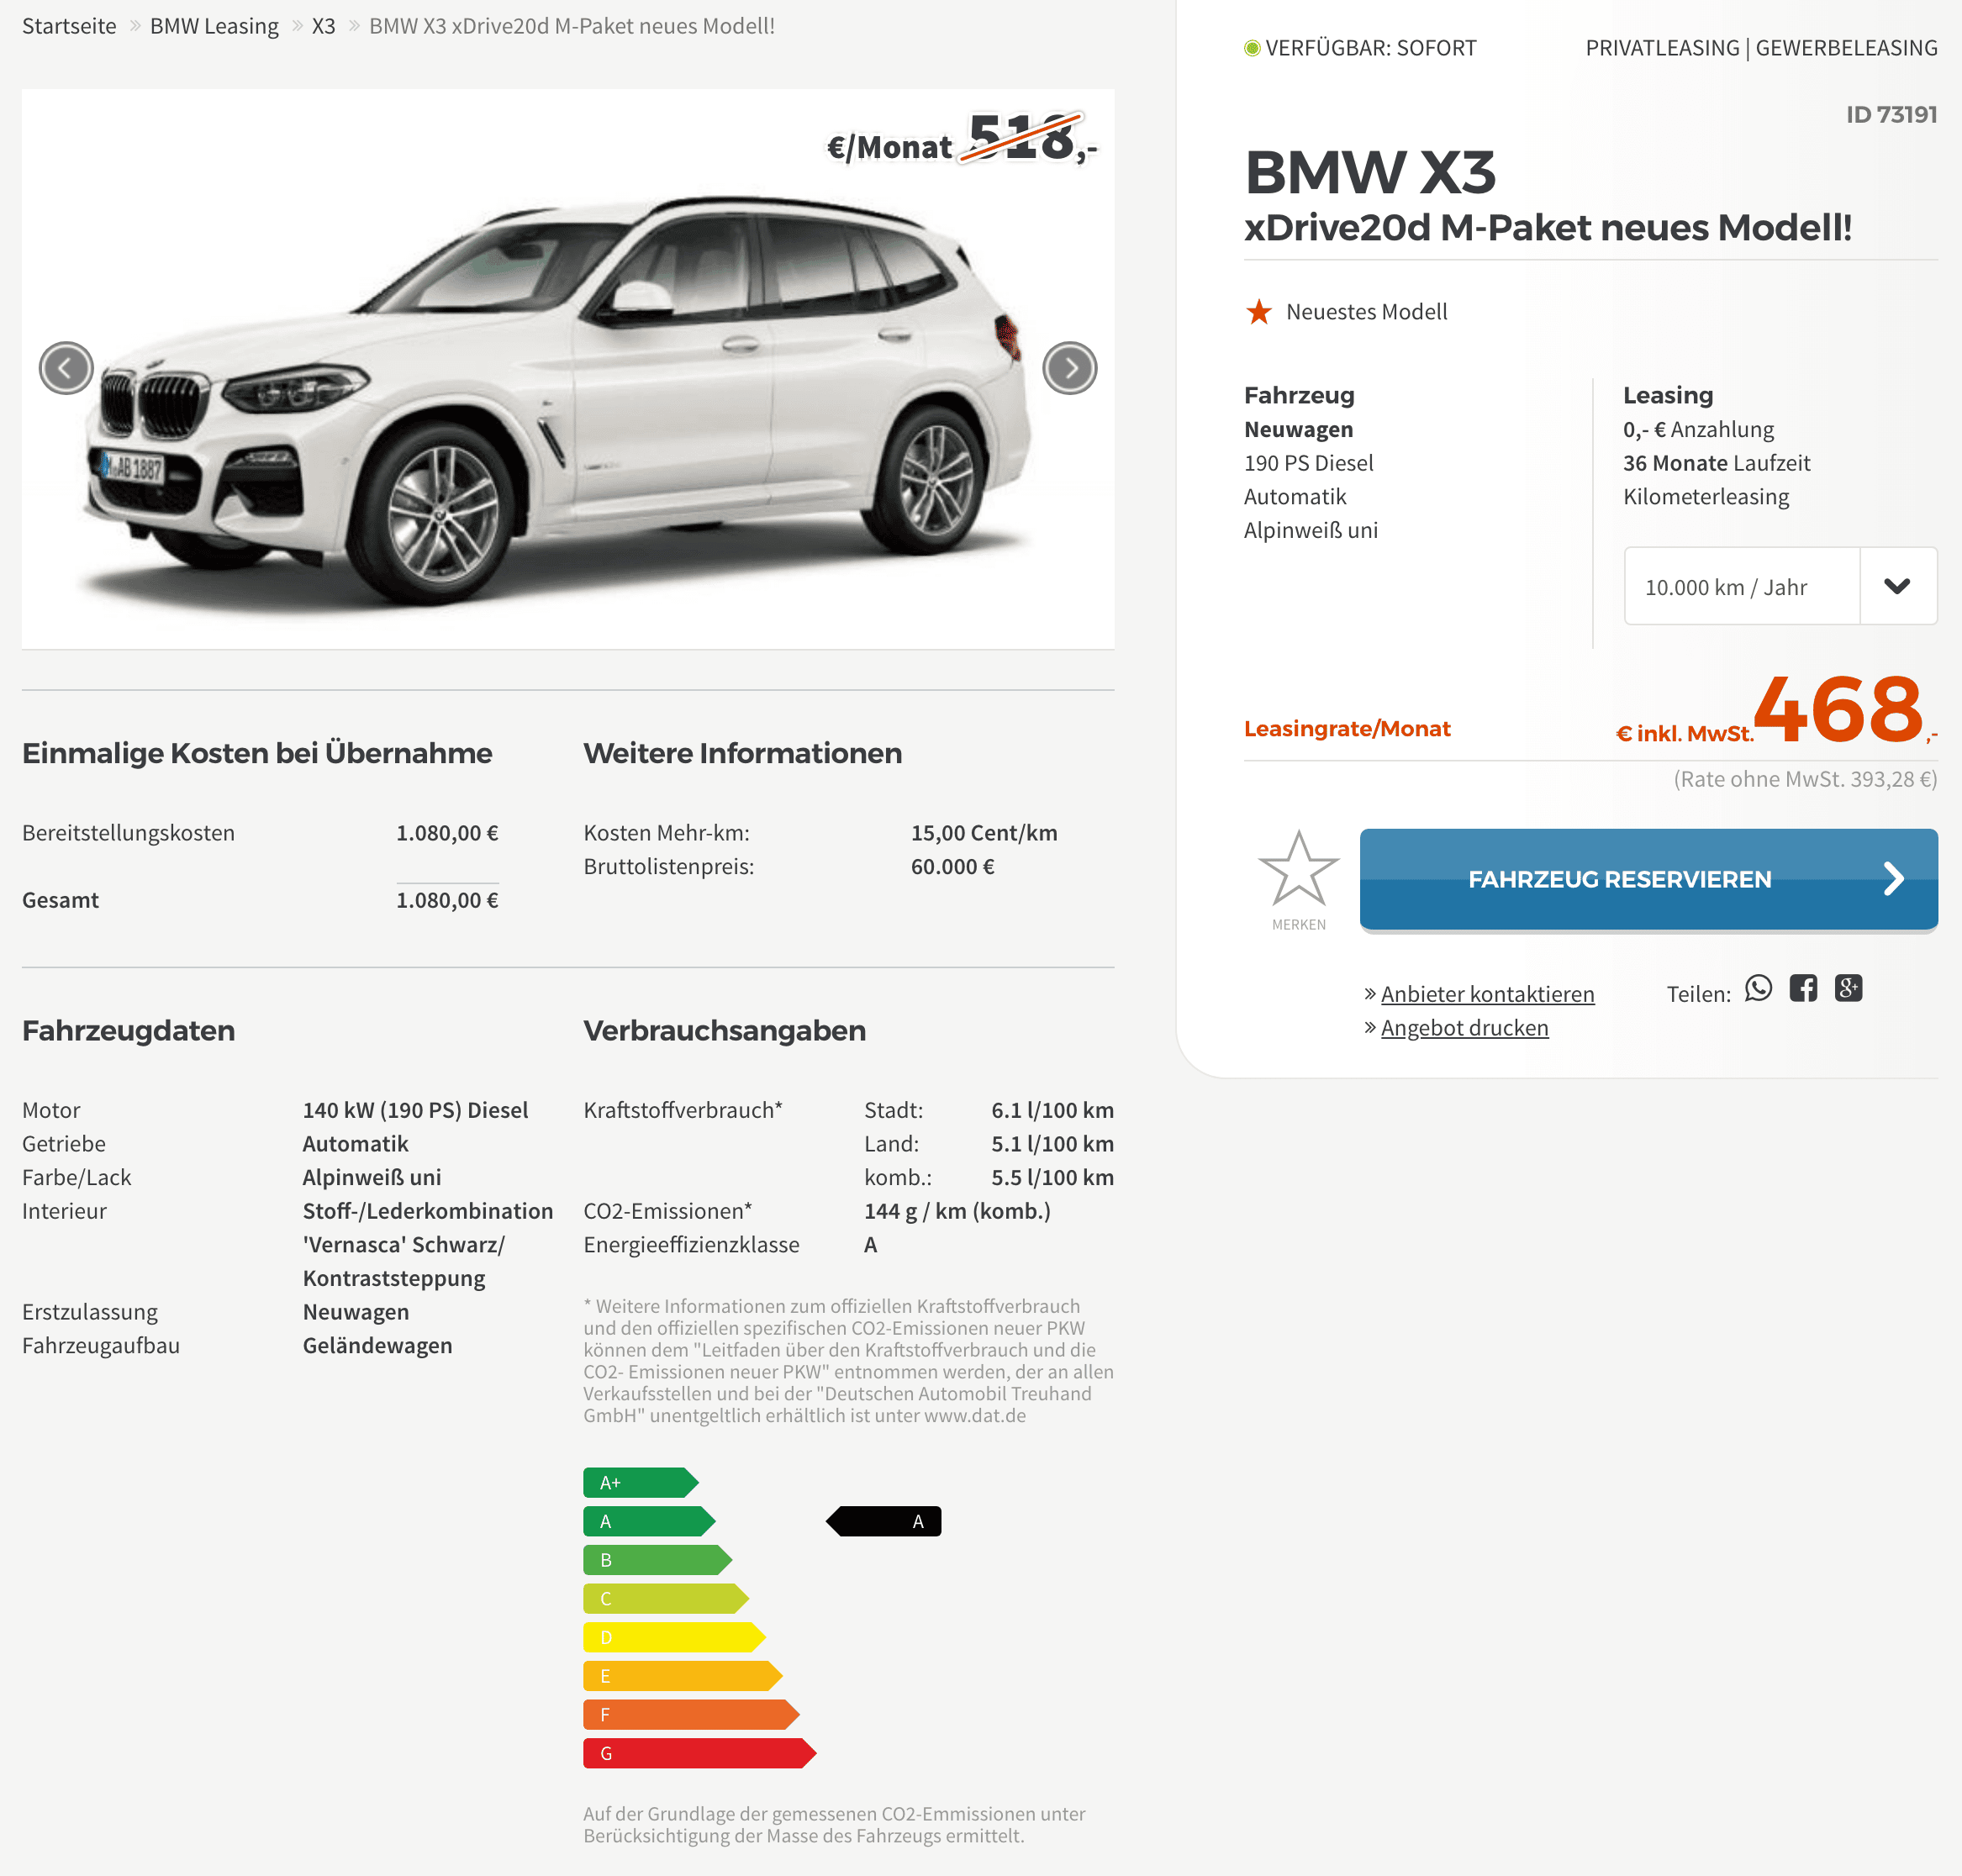
Task: Click Angebot drucken link
Action: pos(1464,1028)
